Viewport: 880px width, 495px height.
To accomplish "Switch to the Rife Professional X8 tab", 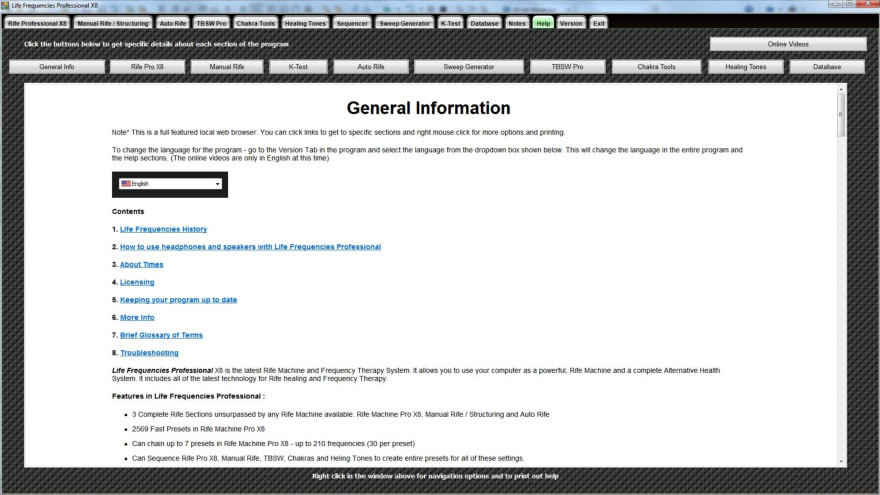I will (x=37, y=23).
